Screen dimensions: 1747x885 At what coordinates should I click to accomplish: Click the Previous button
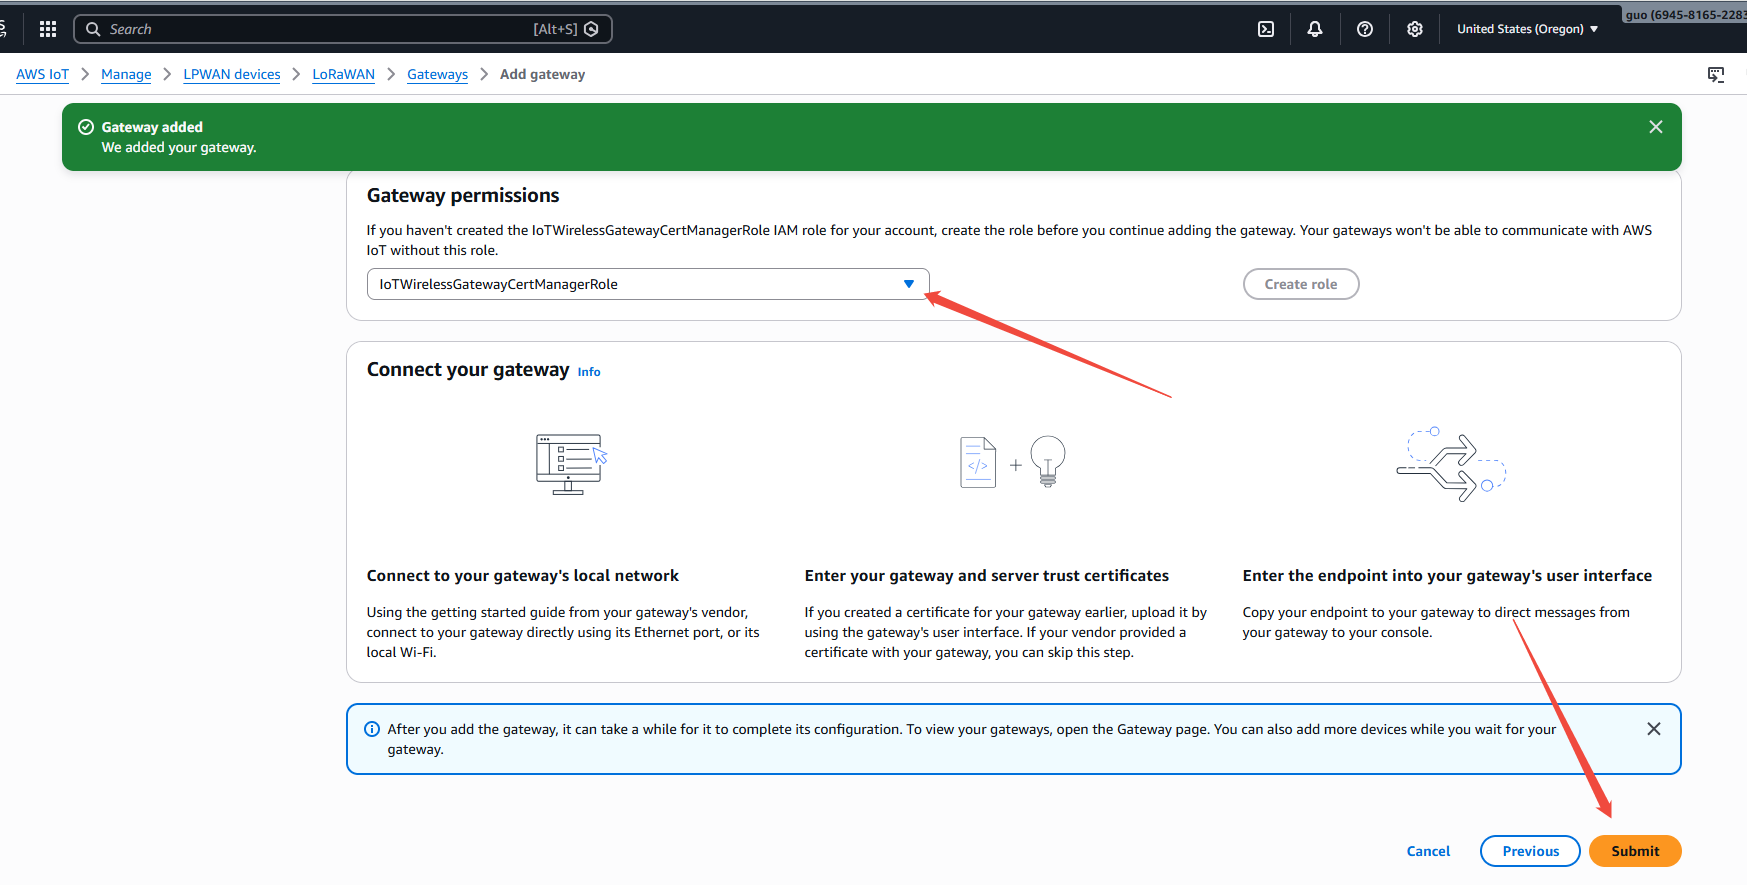1530,851
